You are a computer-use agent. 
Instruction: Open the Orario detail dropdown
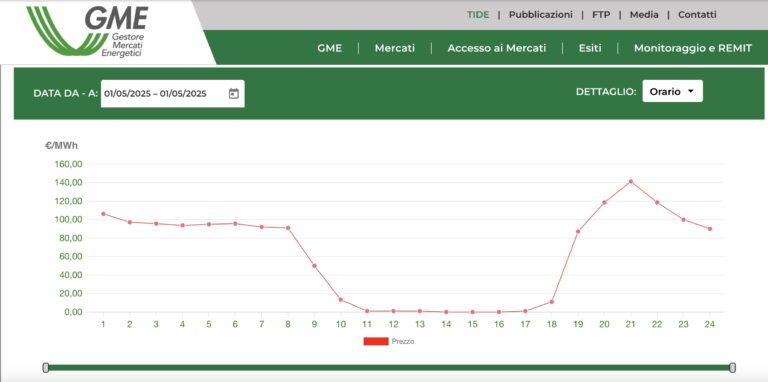(672, 91)
